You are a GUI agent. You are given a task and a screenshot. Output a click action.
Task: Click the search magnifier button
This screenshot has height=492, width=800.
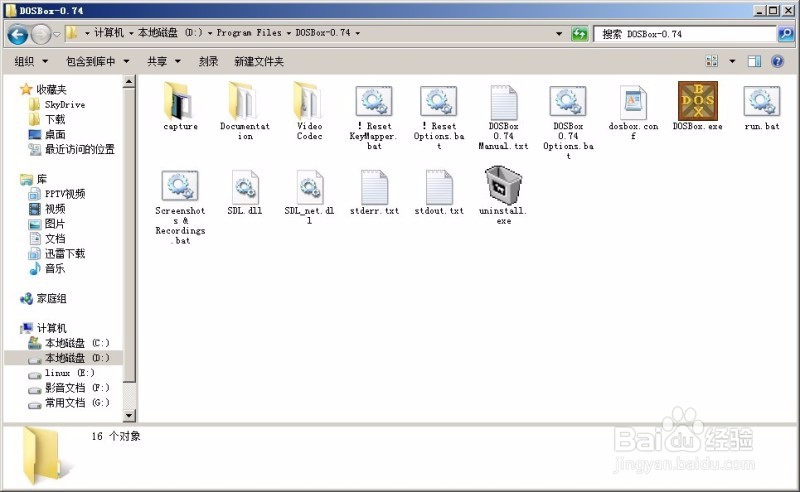coord(786,34)
